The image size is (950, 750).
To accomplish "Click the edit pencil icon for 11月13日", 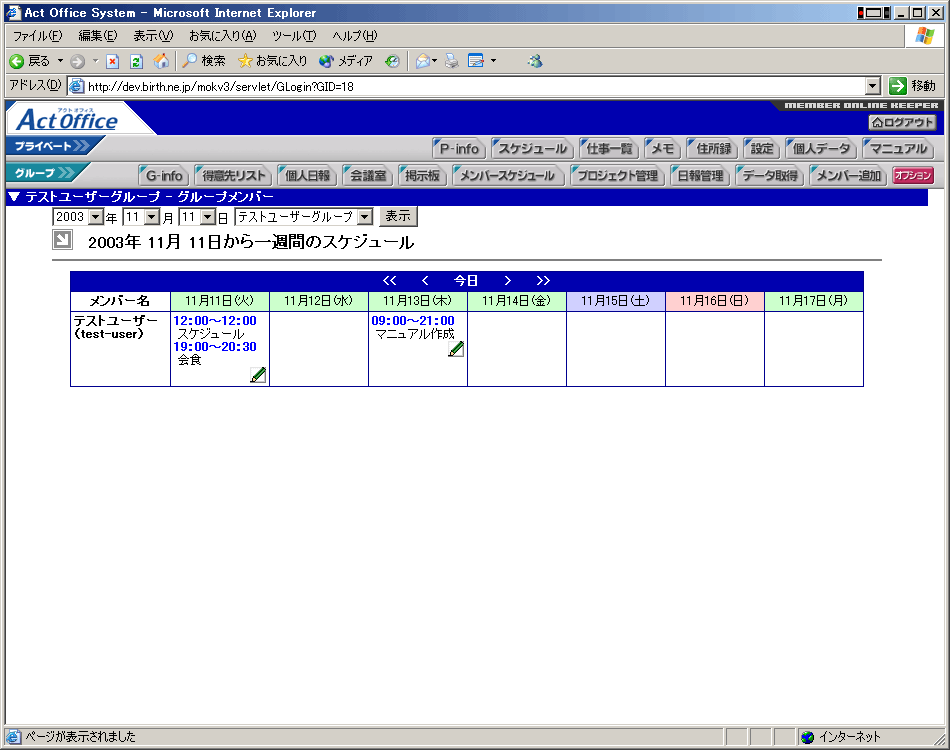I will 456,349.
